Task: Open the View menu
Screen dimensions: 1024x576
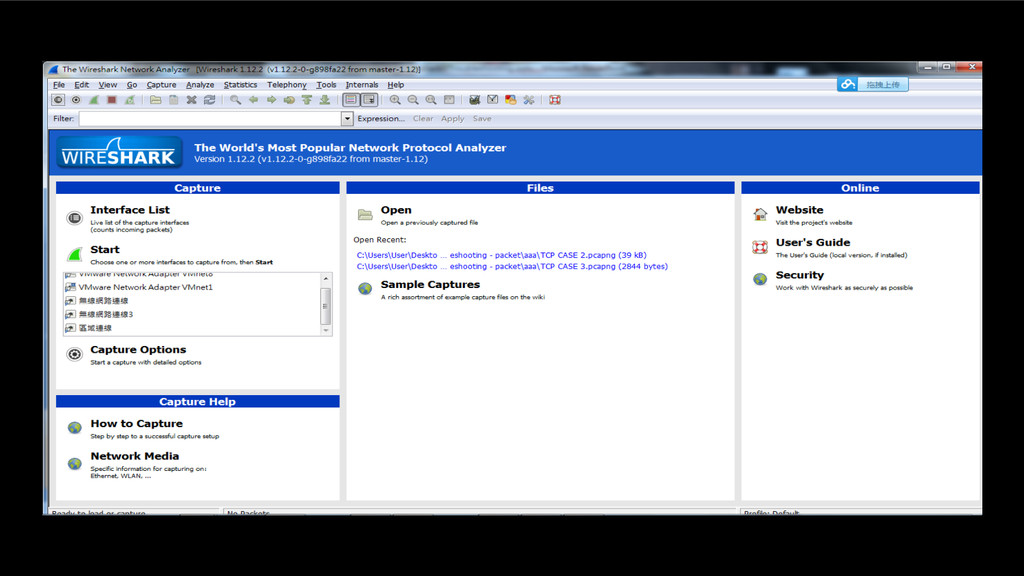Action: point(108,85)
